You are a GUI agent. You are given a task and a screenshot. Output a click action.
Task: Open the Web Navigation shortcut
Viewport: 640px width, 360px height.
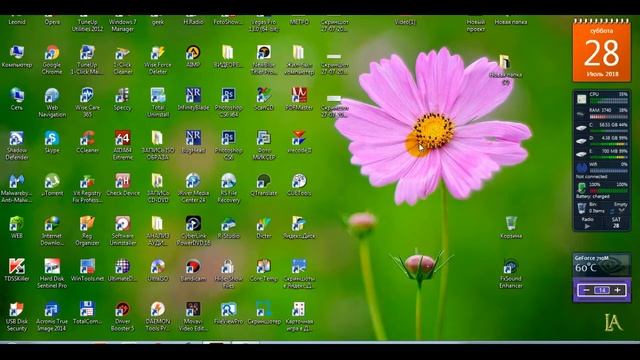(52, 102)
